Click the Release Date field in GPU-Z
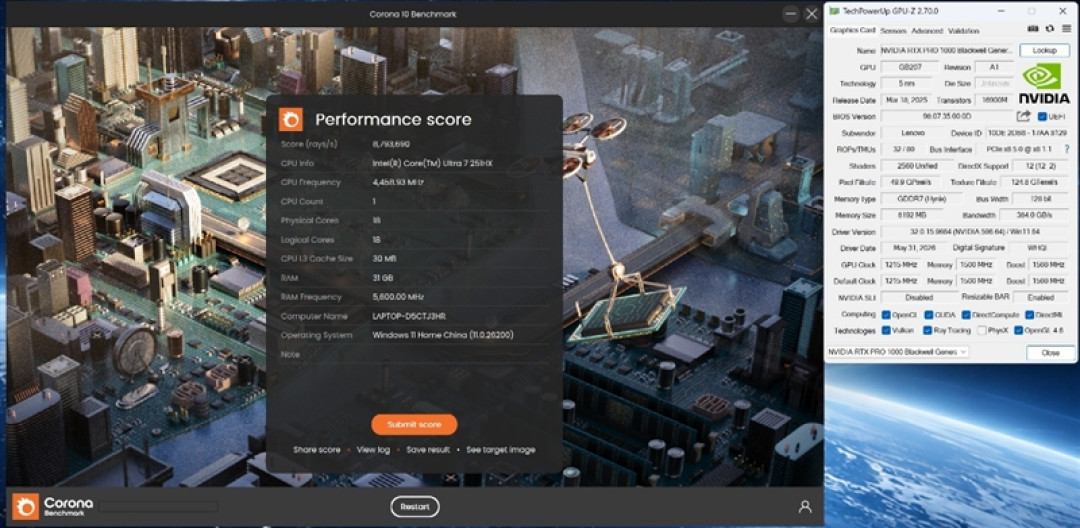 tap(904, 100)
